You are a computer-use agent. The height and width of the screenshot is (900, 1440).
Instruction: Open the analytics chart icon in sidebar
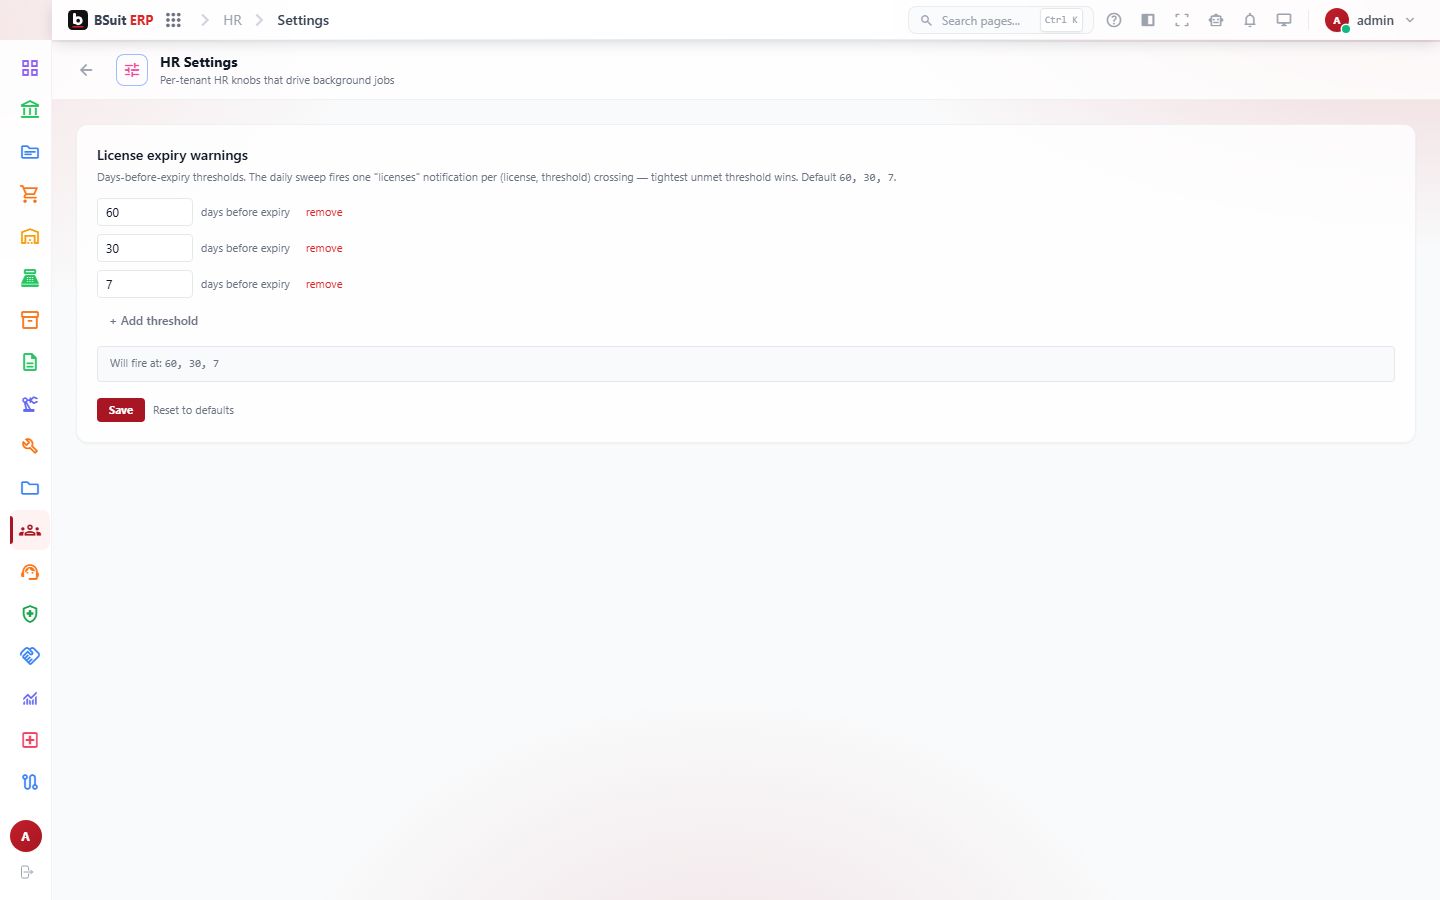[30, 698]
